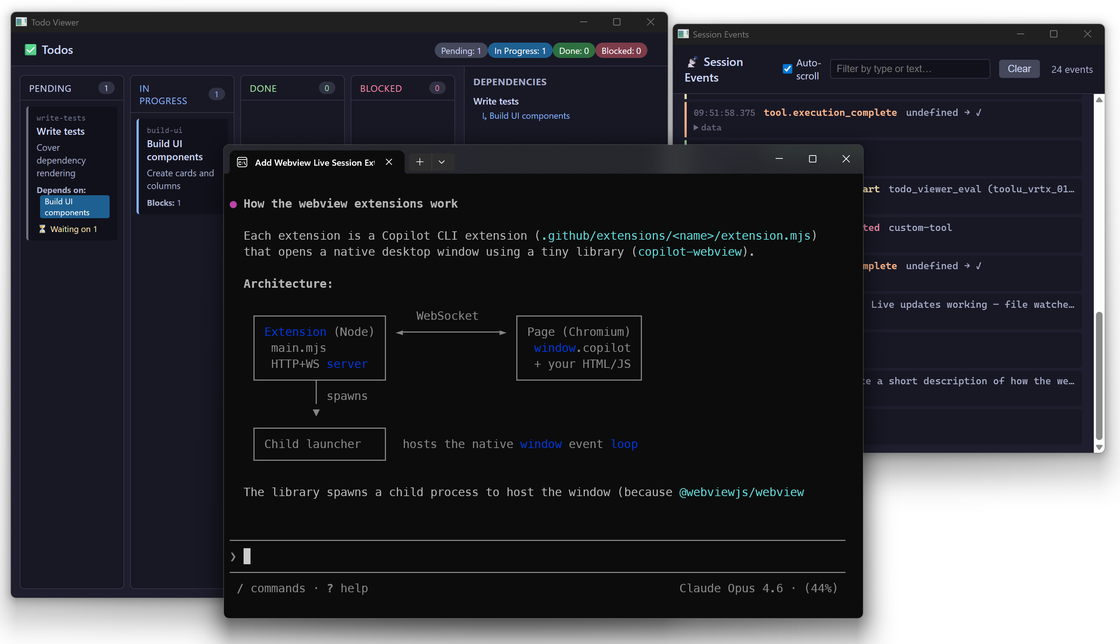Click the pending count badge showing 1

pyautogui.click(x=106, y=89)
